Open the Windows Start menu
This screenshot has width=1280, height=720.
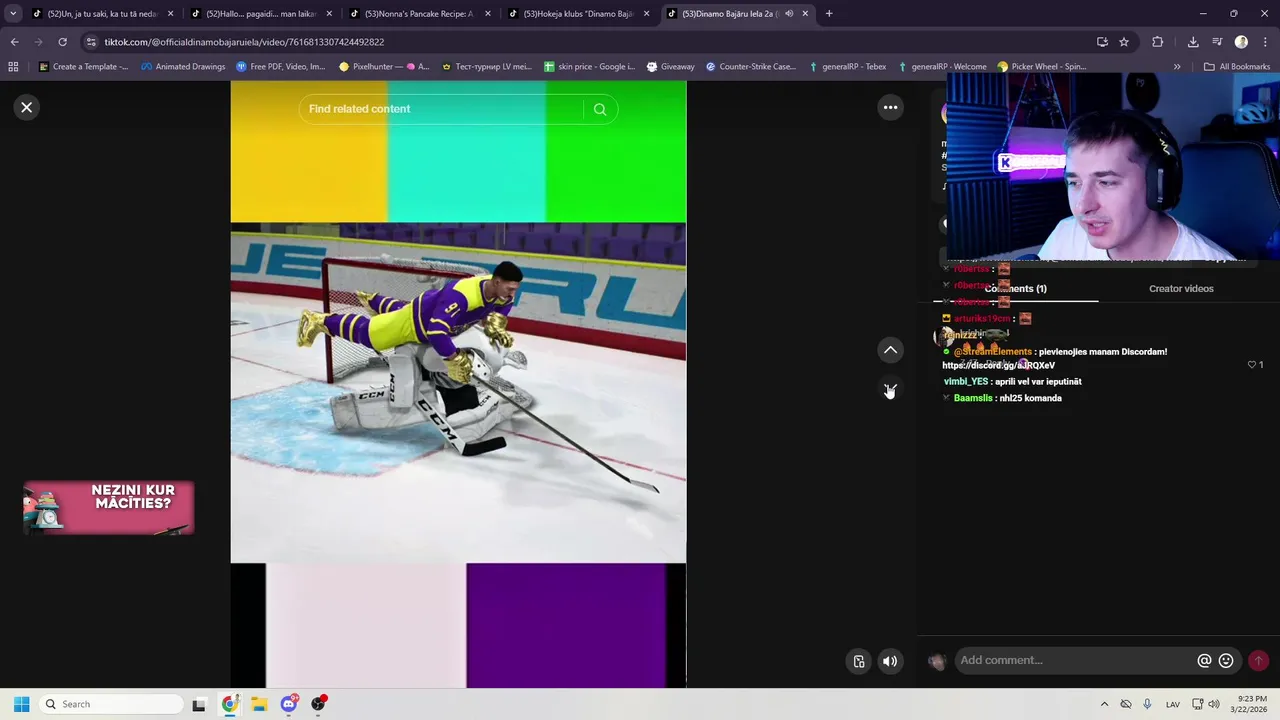pyautogui.click(x=21, y=704)
